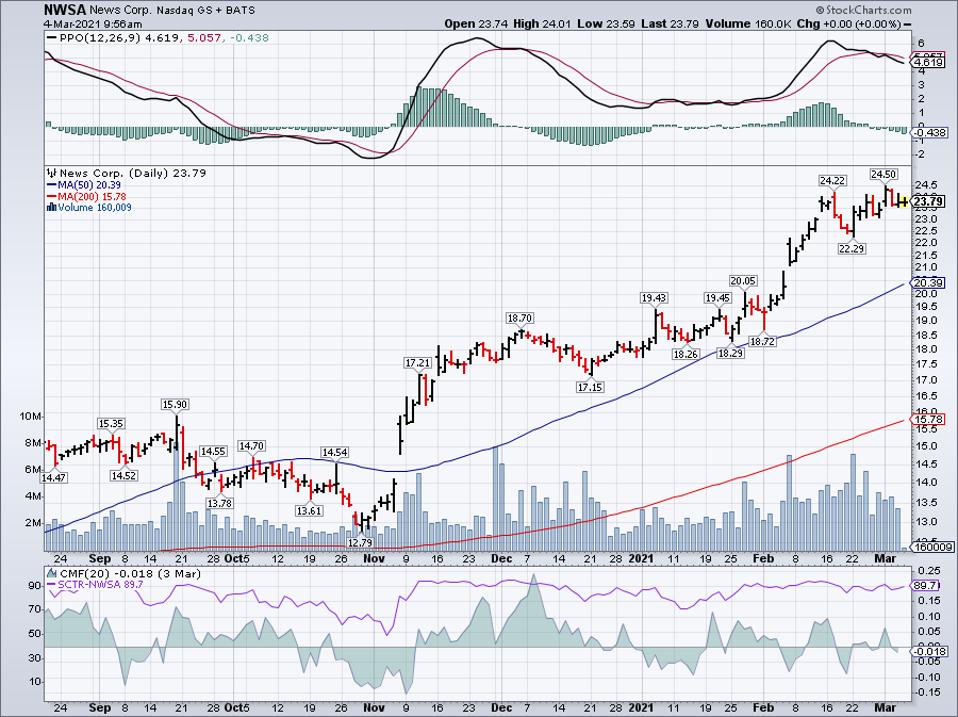Click the 'Open 23.74' value
958x717 pixels.
(x=477, y=24)
